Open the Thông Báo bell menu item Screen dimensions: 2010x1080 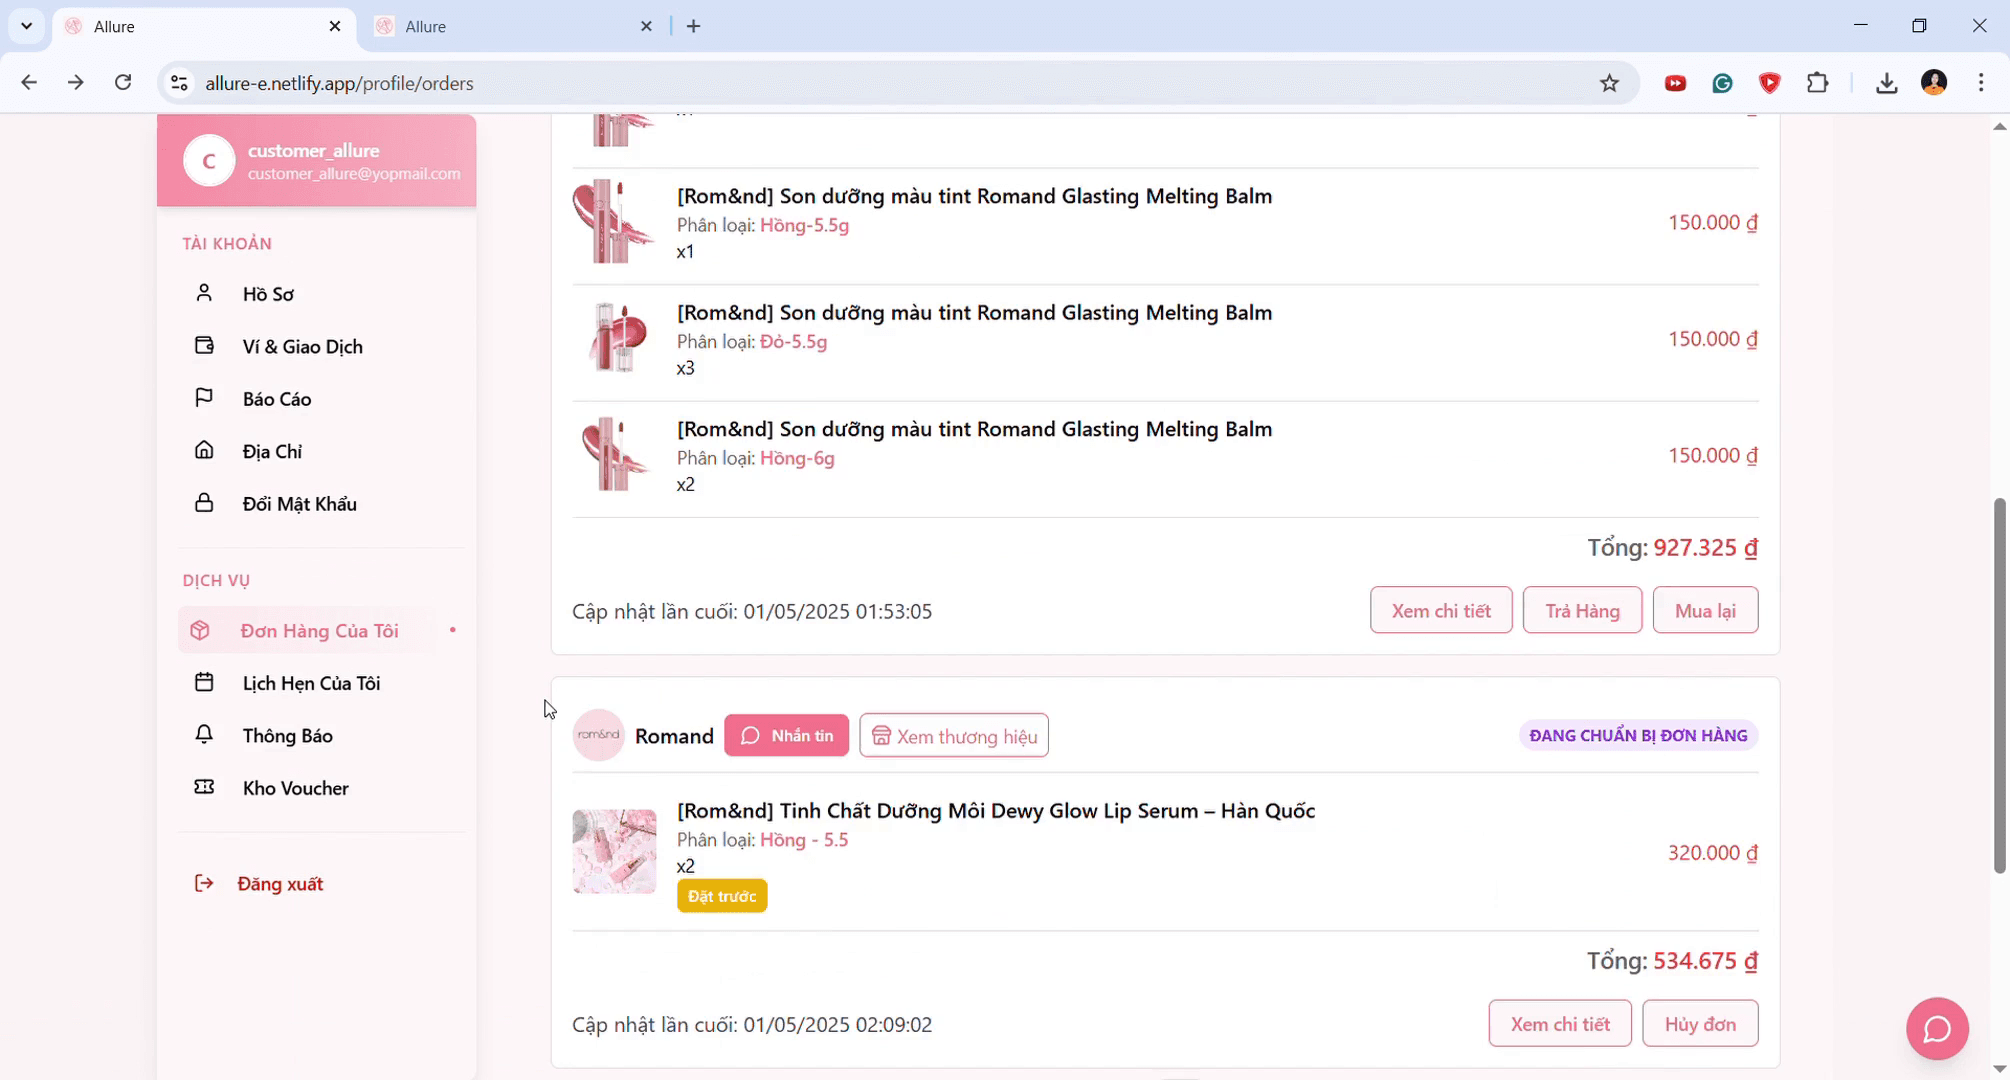pyautogui.click(x=287, y=735)
